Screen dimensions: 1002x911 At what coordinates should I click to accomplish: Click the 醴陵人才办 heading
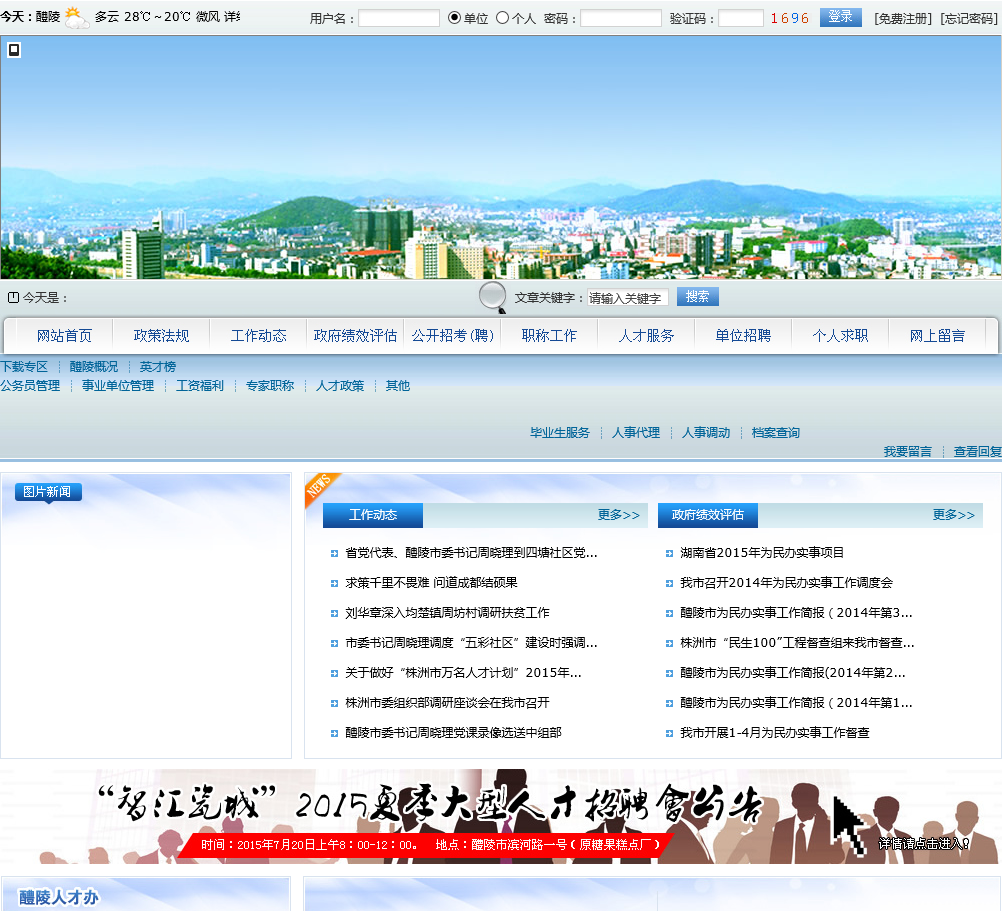click(59, 897)
